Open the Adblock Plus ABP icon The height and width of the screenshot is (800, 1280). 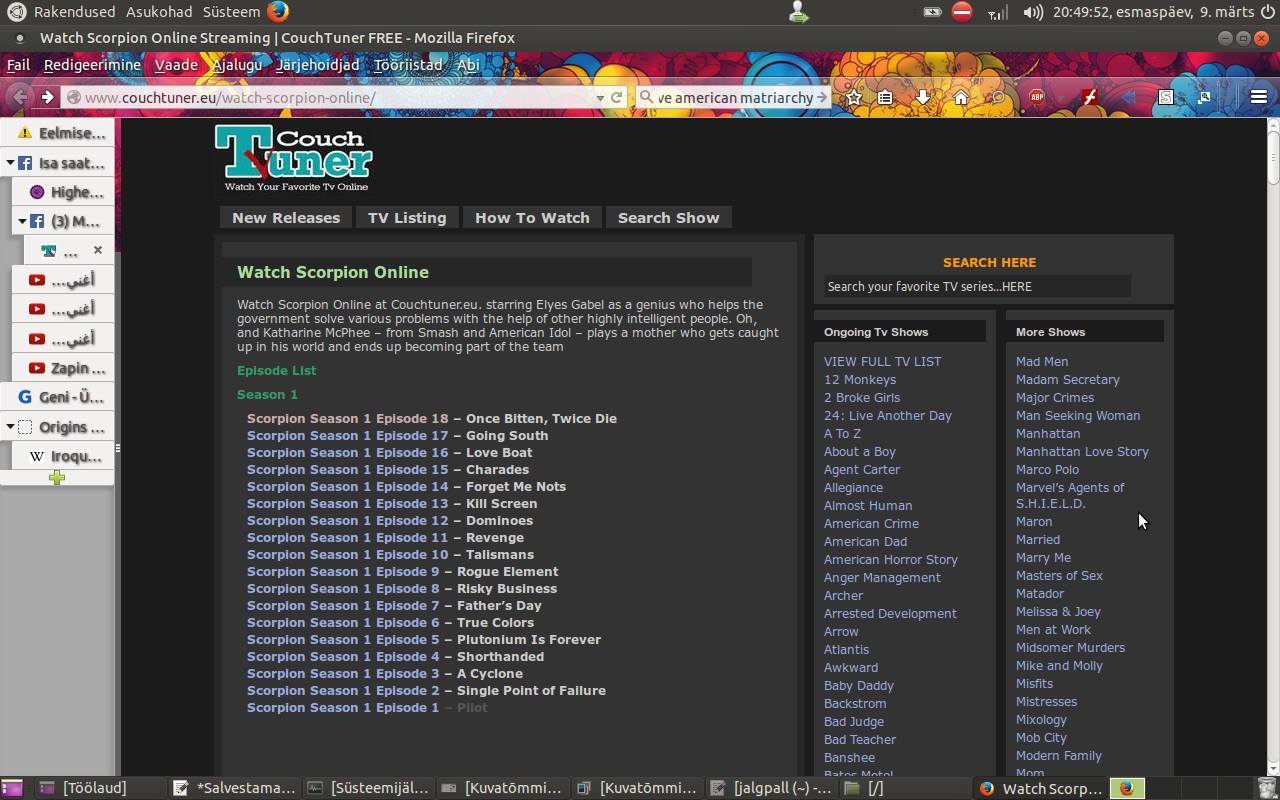(x=1037, y=97)
